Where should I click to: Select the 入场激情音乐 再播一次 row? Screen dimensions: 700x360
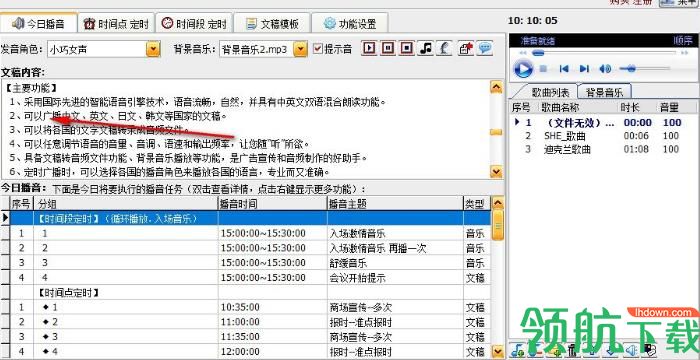[250, 248]
